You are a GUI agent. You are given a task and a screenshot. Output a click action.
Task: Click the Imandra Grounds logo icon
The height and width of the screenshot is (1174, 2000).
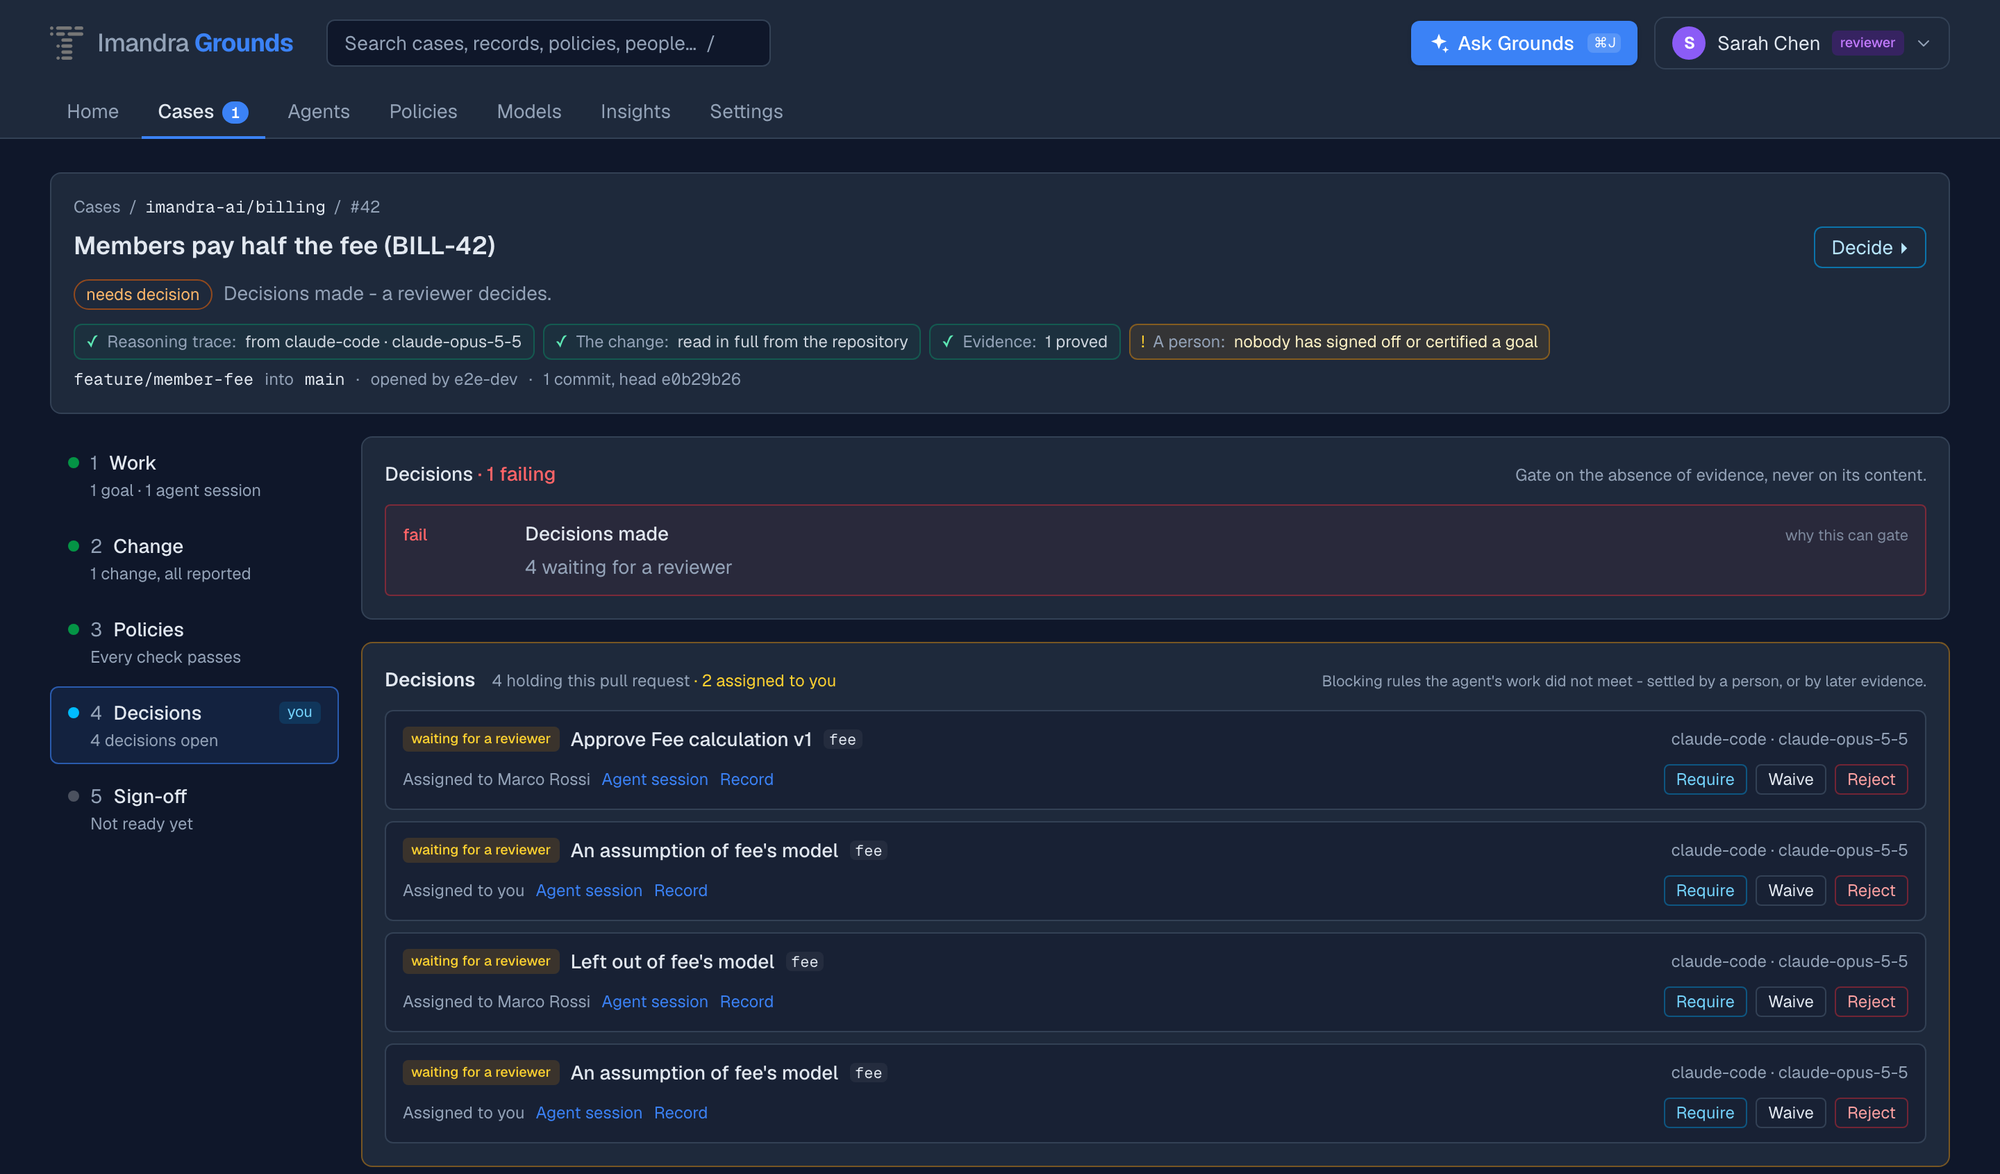pos(67,43)
